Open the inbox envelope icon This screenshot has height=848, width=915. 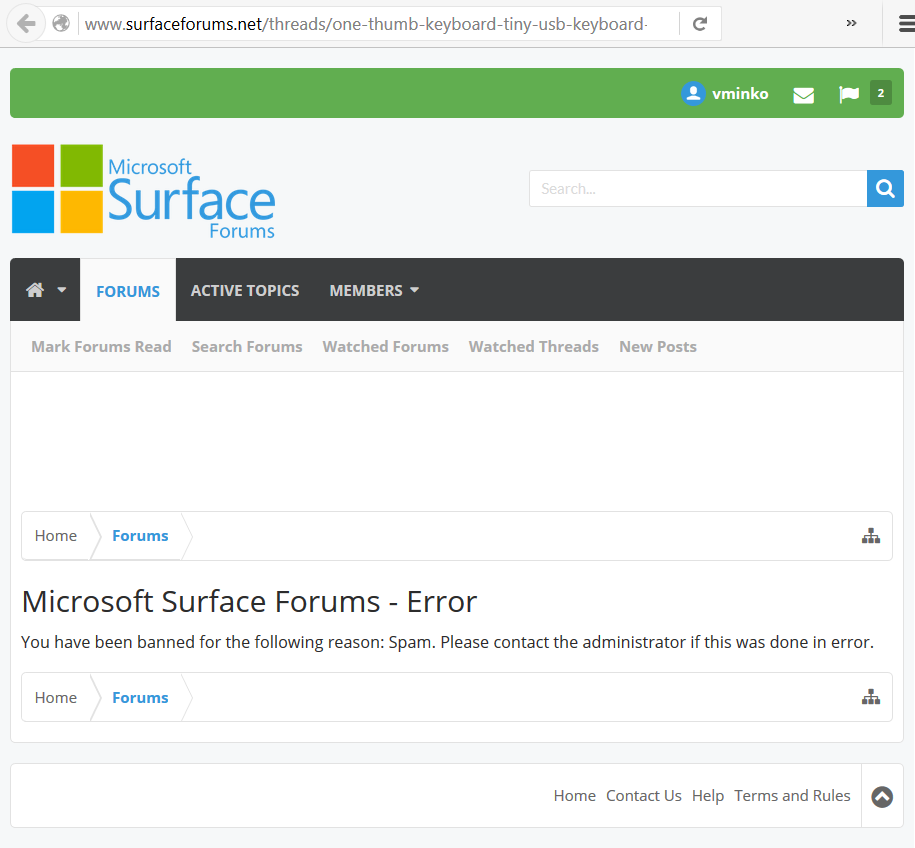coord(803,95)
